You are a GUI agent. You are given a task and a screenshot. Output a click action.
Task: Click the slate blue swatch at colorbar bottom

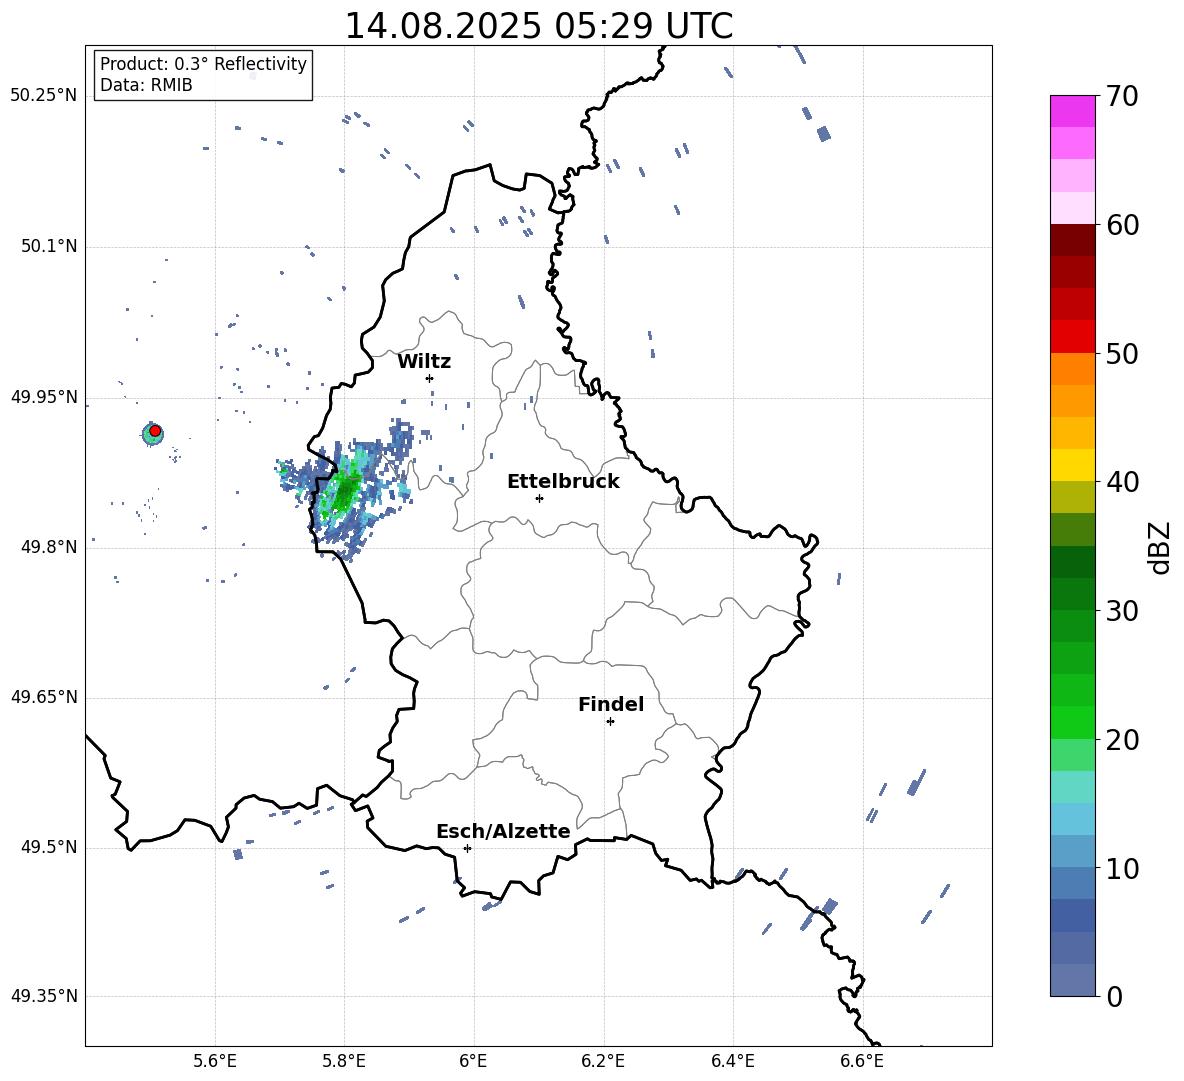pos(1073,980)
